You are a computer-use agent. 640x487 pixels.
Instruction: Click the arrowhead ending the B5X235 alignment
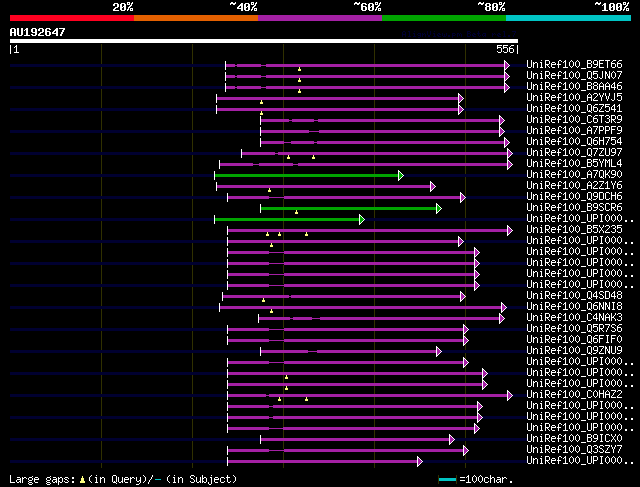point(510,231)
